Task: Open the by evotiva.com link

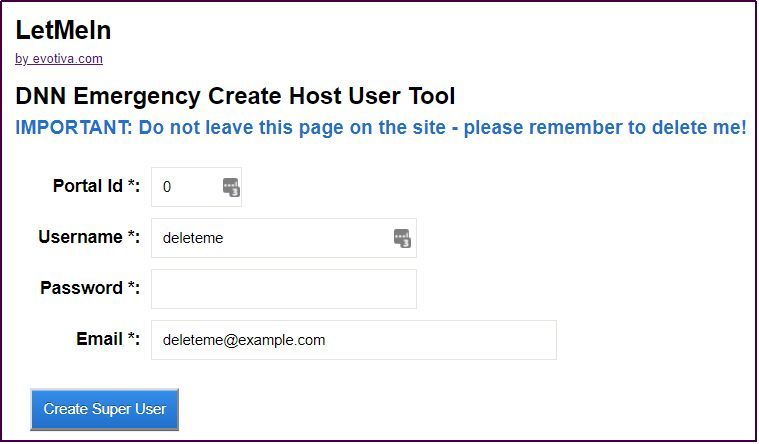Action: pyautogui.click(x=59, y=59)
